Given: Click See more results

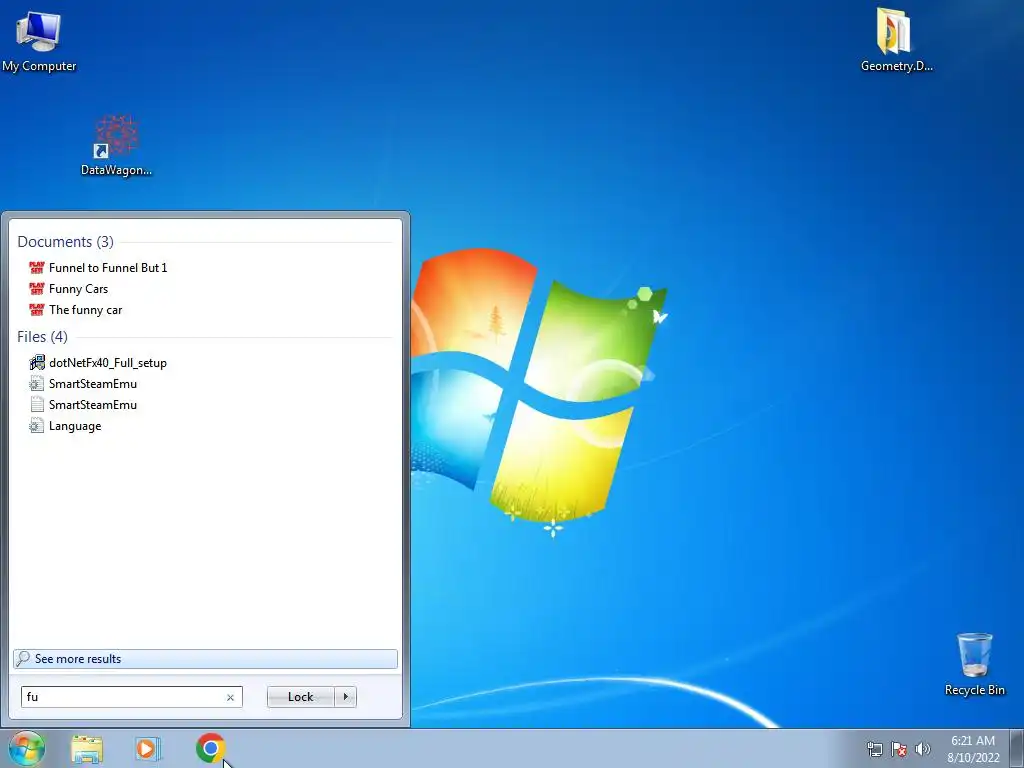Looking at the screenshot, I should tap(205, 659).
